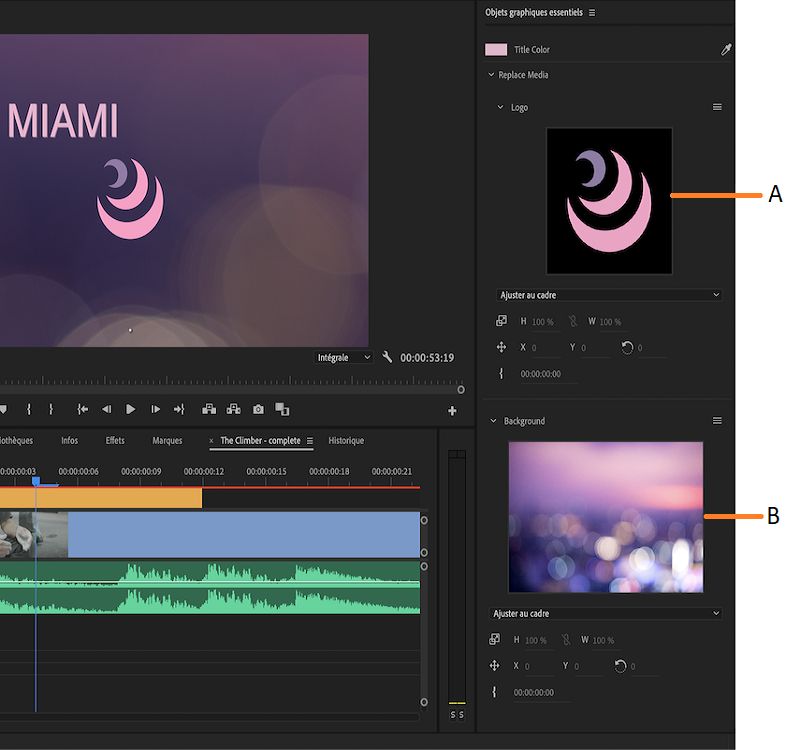Collapse the Background group
Image resolution: width=786 pixels, height=750 pixels.
point(493,421)
